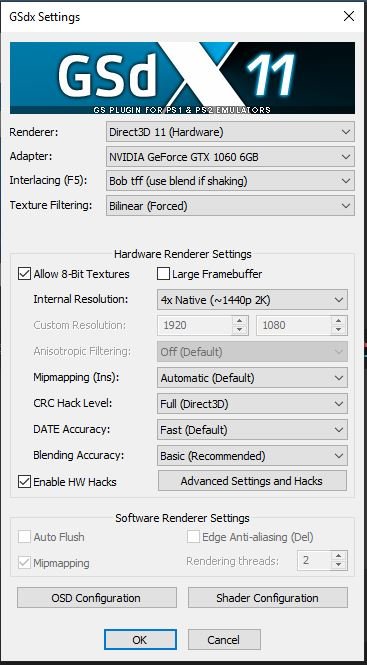Select the DATE Accuracy dropdown
Image resolution: width=367 pixels, height=665 pixels.
[252, 430]
